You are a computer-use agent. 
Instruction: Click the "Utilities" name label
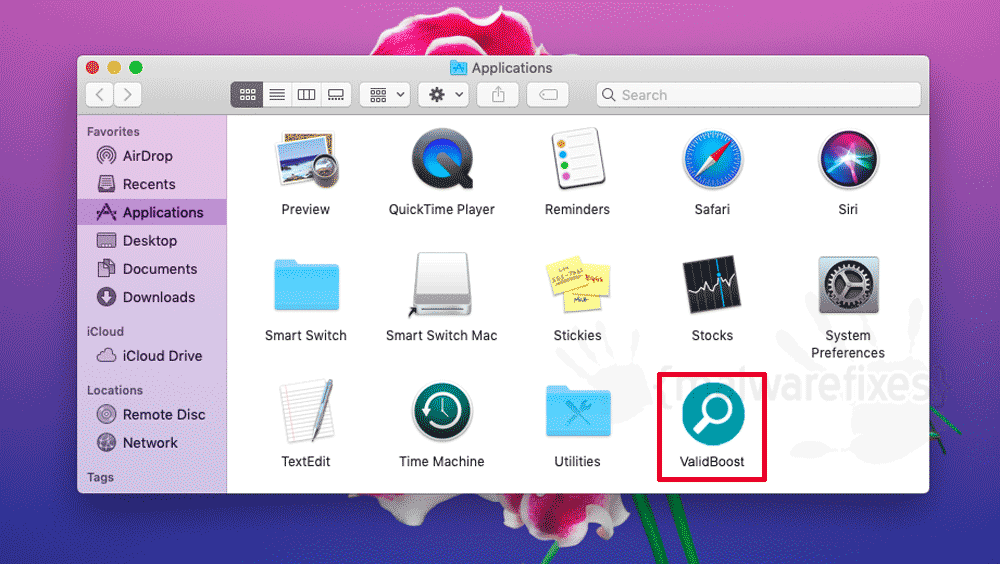(578, 461)
